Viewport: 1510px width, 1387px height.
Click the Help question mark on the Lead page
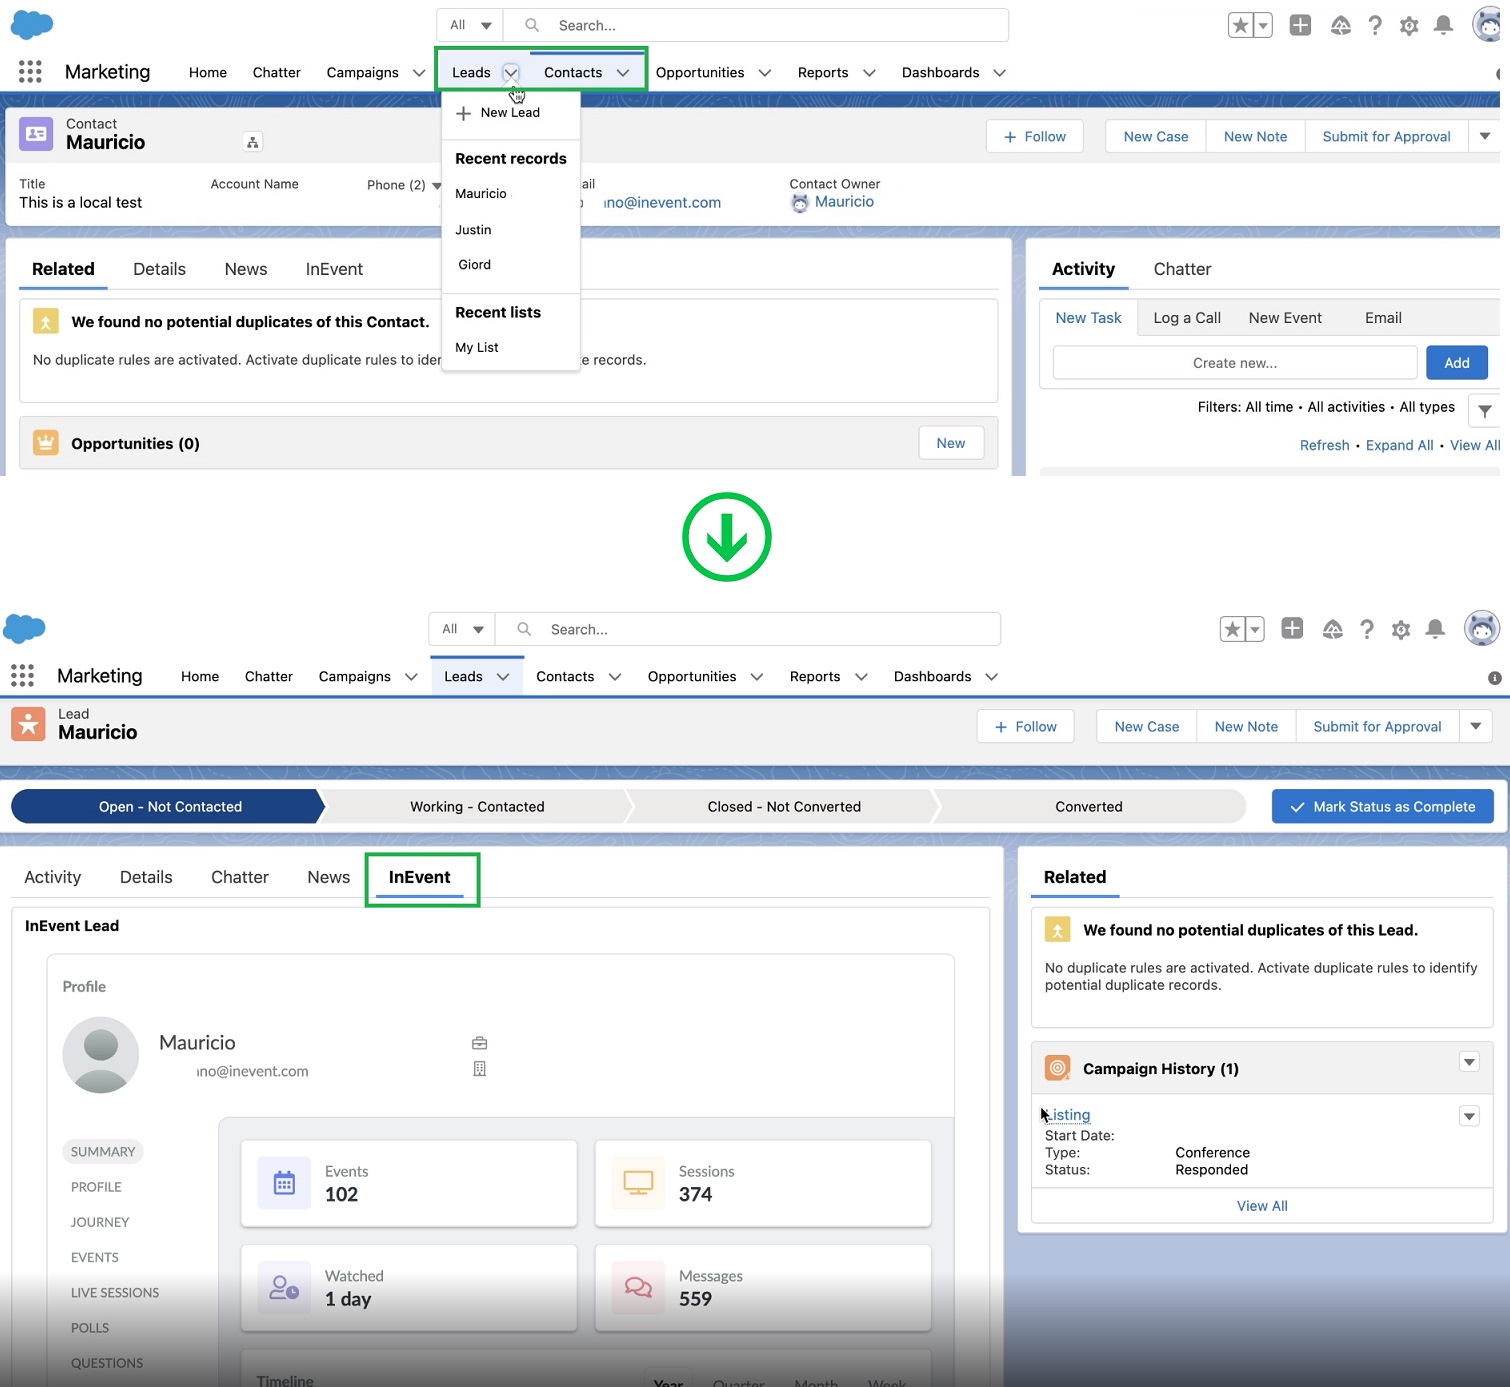click(x=1367, y=628)
